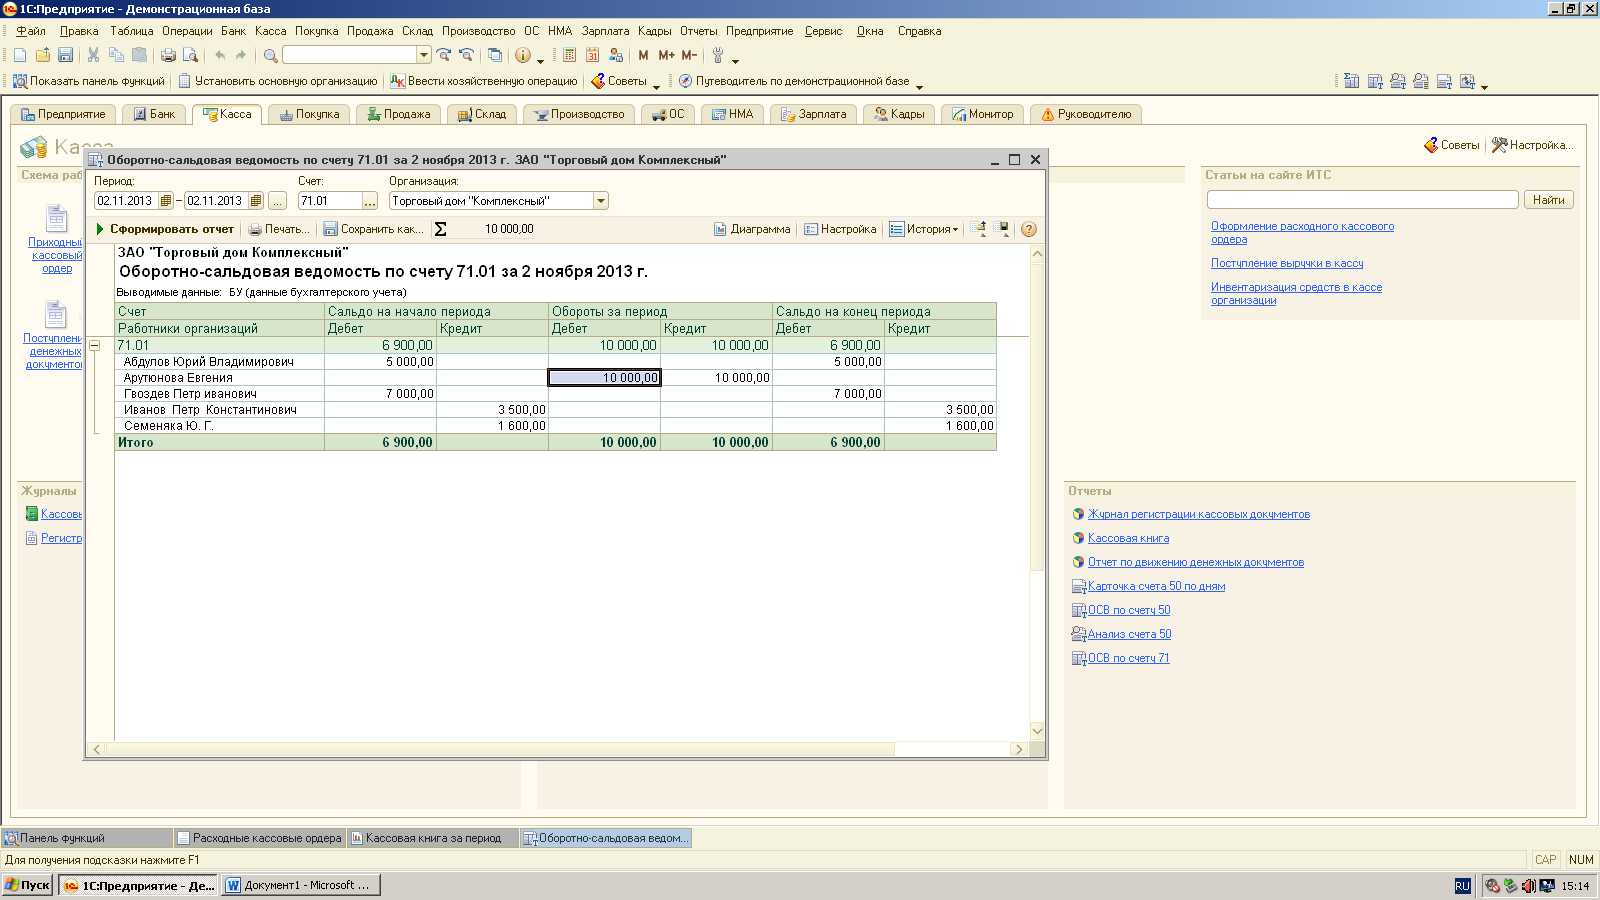Click Настройка... button at top right of Касса
Image resolution: width=1600 pixels, height=900 pixels.
[x=1532, y=145]
